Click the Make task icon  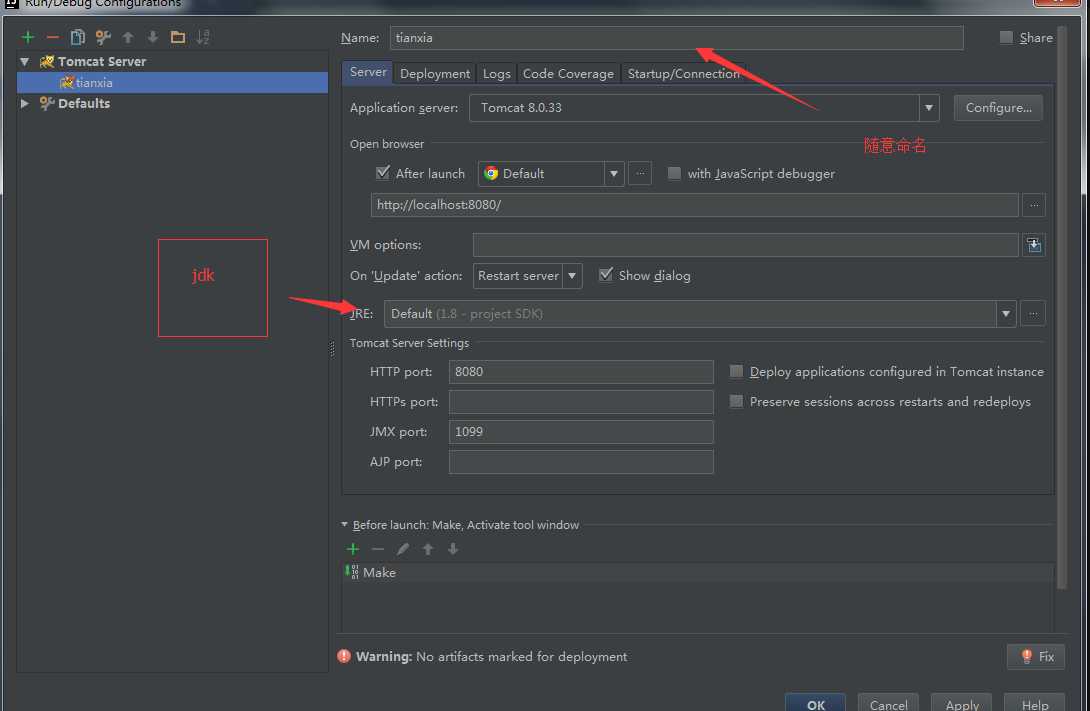pyautogui.click(x=352, y=572)
